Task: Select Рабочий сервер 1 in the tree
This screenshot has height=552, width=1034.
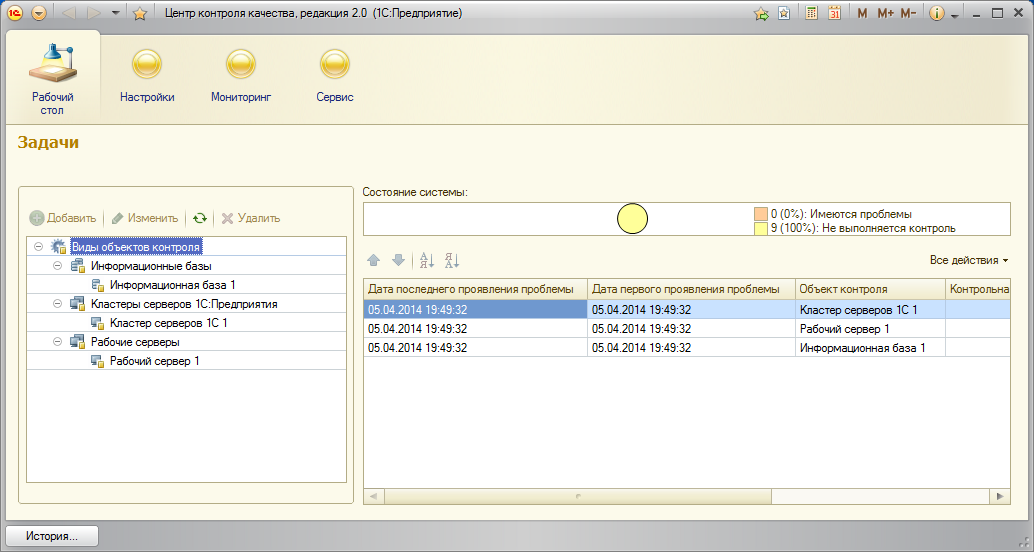Action: tap(154, 361)
